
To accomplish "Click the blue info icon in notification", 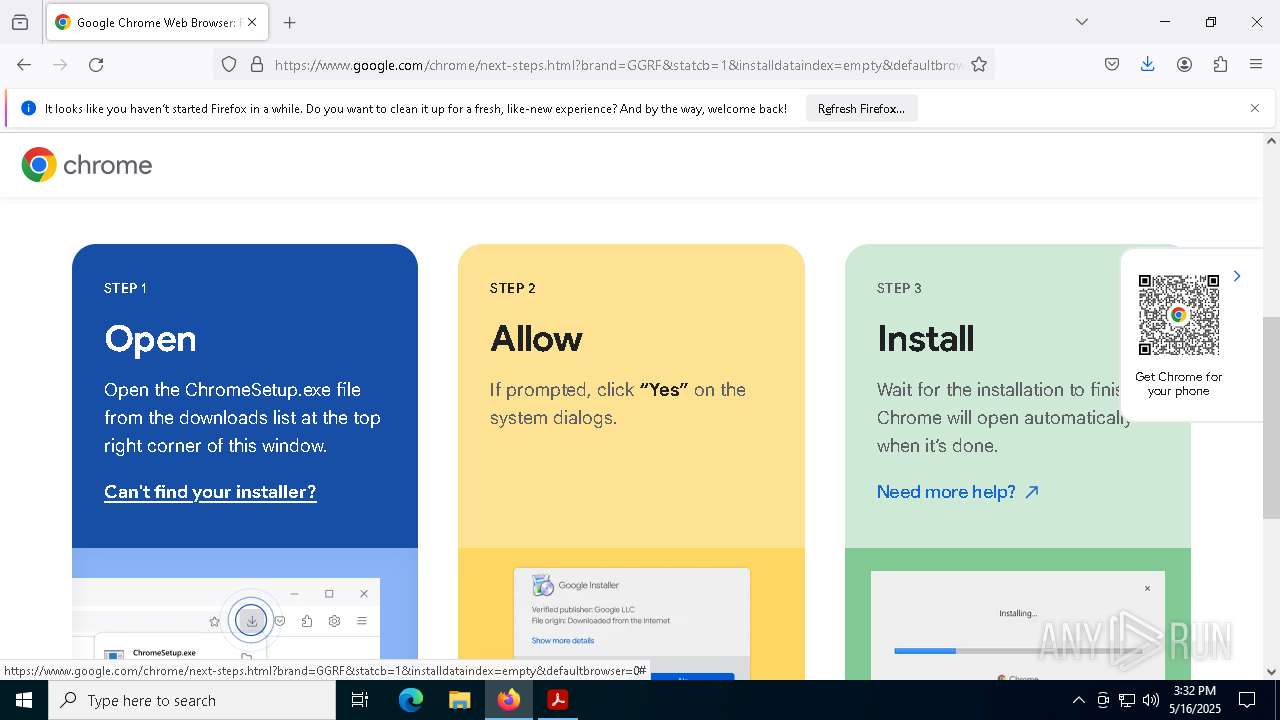I will click(28, 108).
